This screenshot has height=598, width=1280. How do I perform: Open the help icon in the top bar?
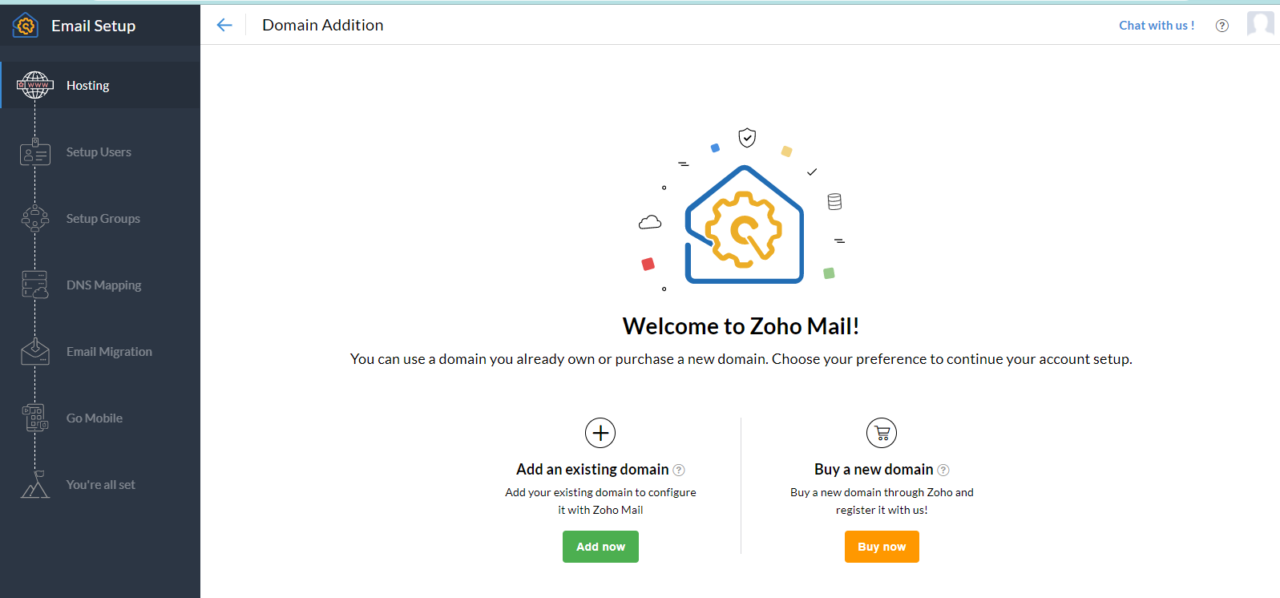[x=1221, y=25]
